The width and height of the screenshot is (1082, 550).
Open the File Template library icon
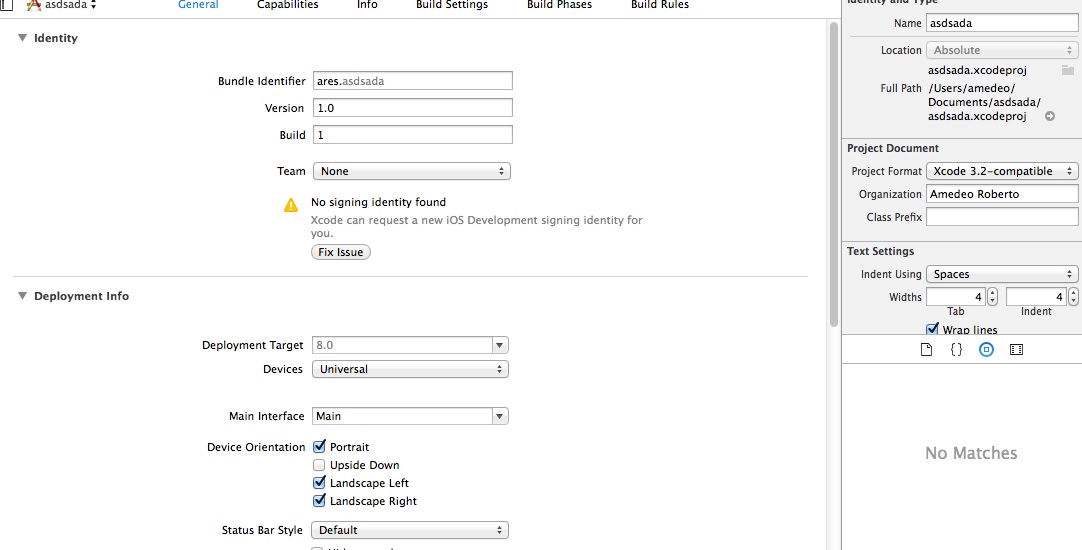point(927,350)
